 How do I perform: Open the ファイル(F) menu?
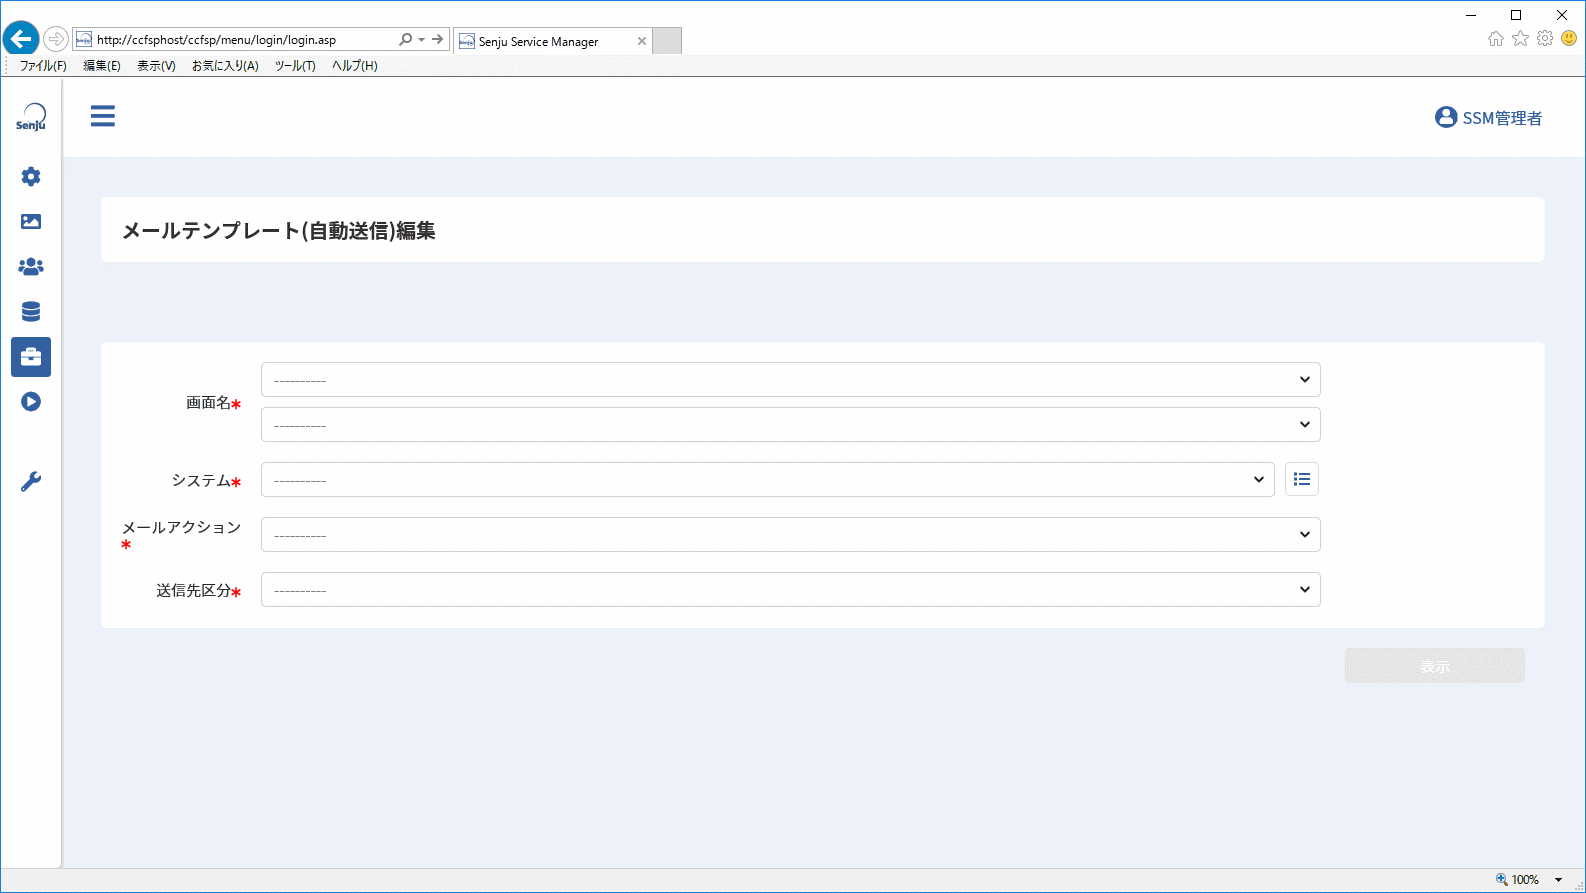[x=43, y=66]
